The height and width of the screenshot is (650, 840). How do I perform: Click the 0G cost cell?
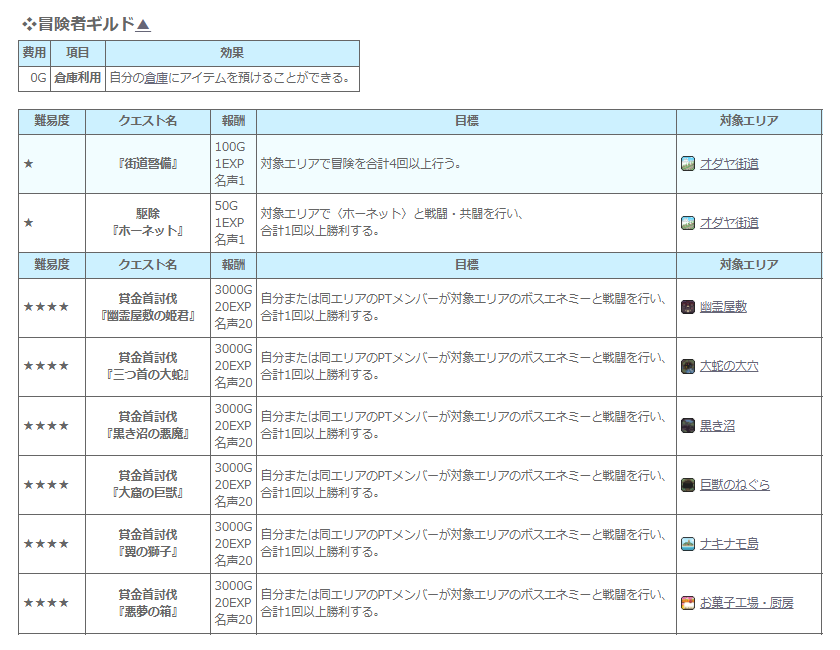click(x=35, y=79)
